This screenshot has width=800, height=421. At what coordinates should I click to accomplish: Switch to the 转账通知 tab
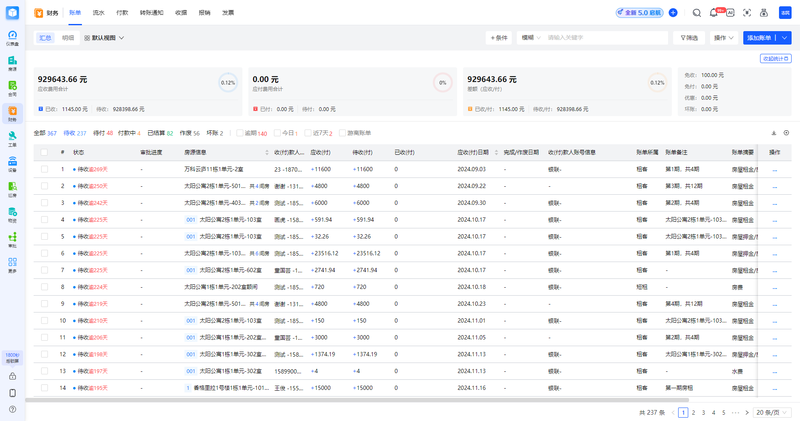click(152, 13)
